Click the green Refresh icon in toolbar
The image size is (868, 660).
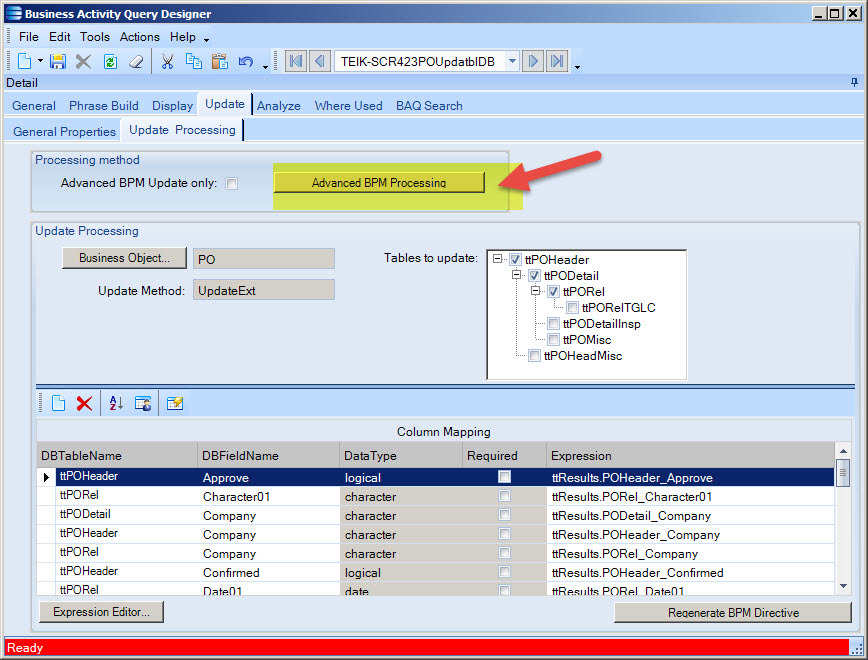coord(110,62)
